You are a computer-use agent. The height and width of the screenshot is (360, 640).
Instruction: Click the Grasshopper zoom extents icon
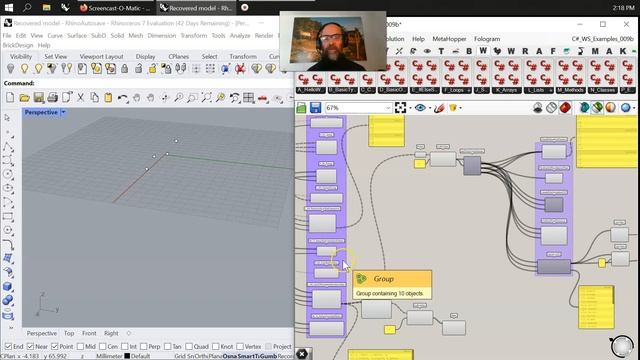(x=400, y=108)
